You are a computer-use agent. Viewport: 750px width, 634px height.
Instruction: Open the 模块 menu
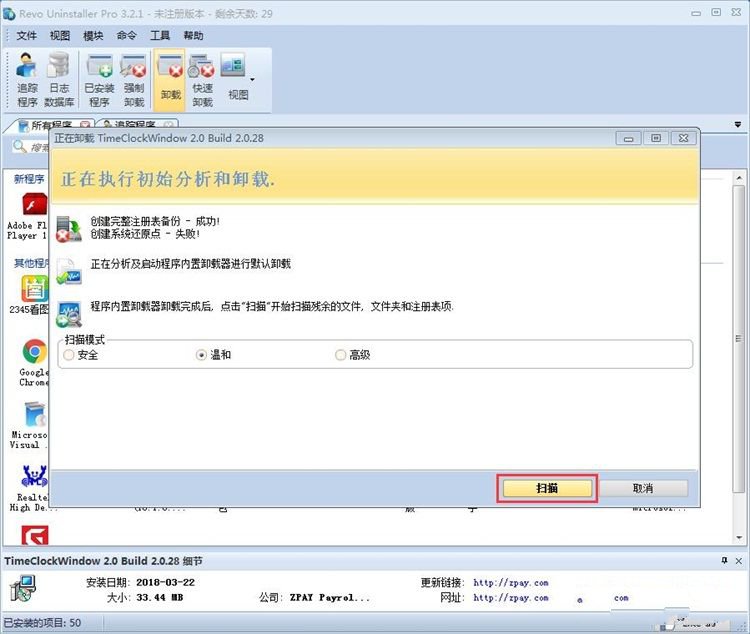coord(93,35)
